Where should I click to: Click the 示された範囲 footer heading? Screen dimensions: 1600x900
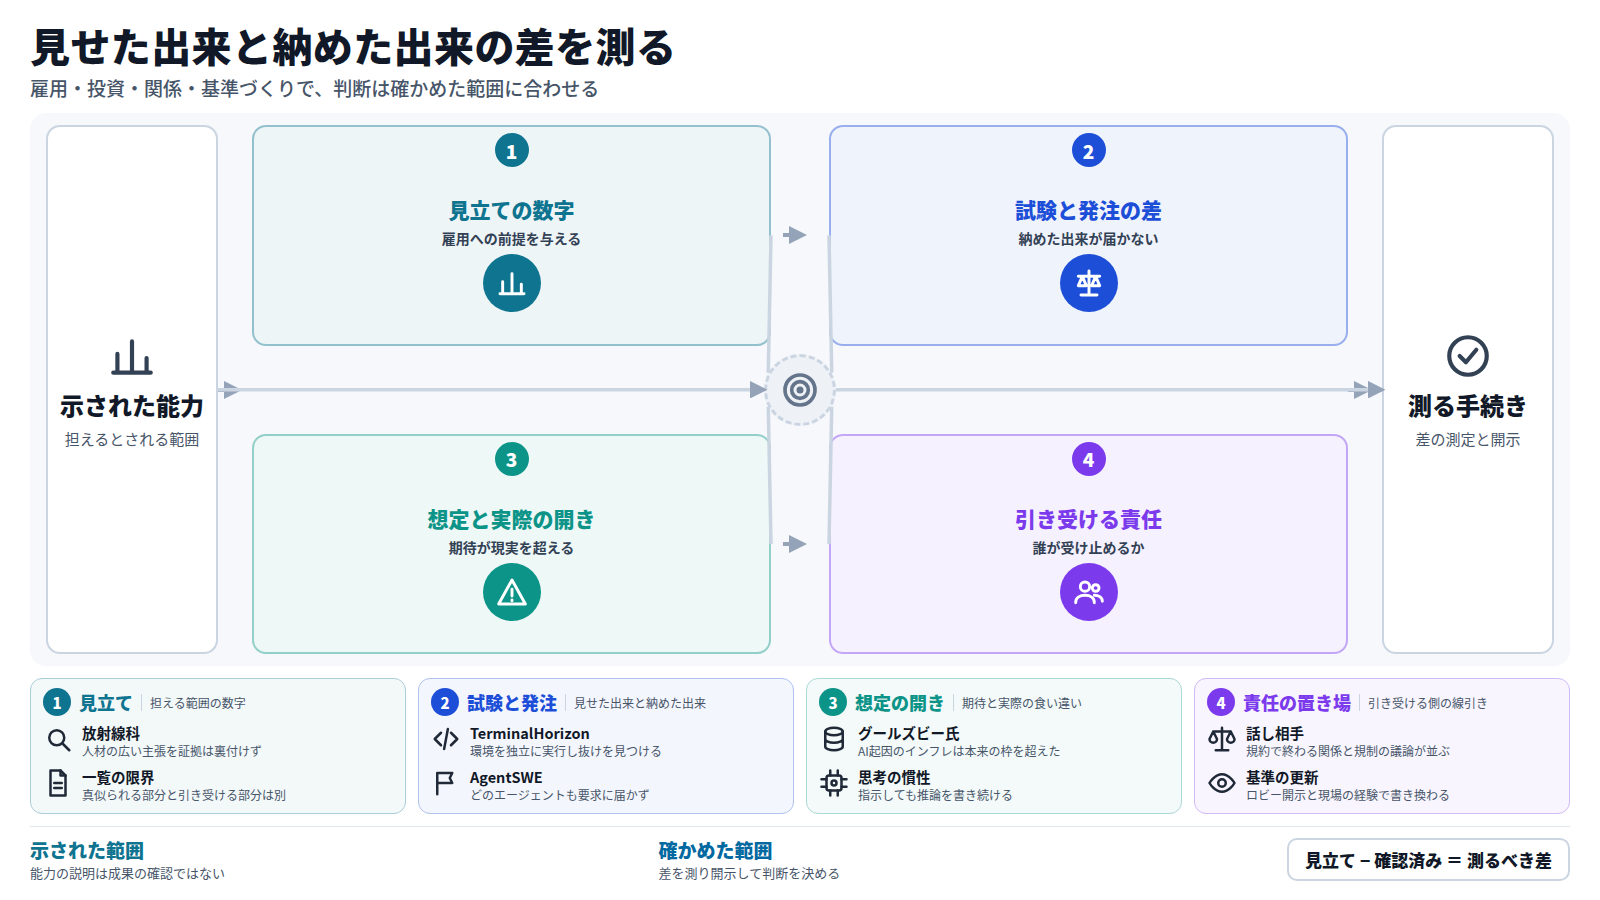point(87,851)
